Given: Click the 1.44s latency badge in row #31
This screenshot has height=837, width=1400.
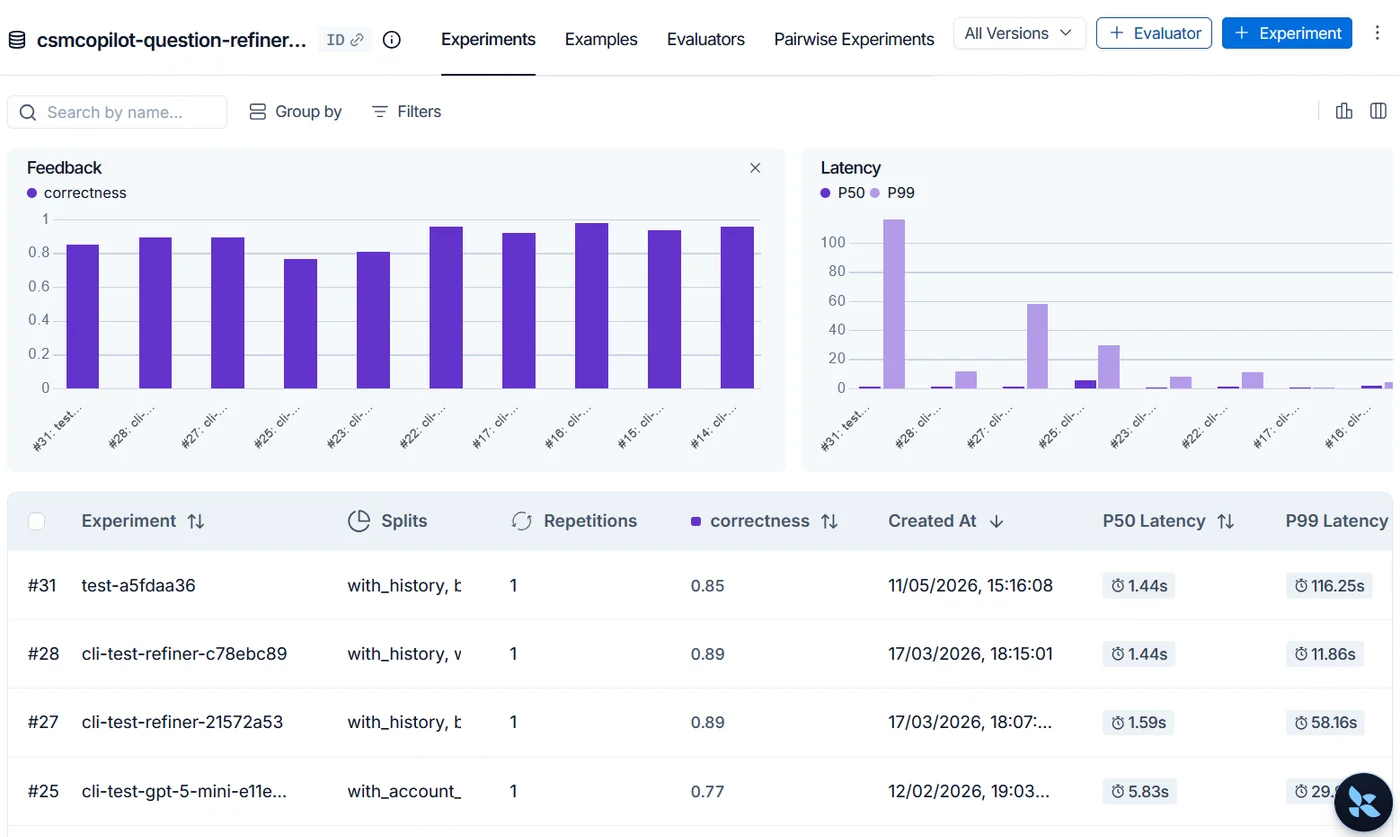Looking at the screenshot, I should click(1139, 586).
